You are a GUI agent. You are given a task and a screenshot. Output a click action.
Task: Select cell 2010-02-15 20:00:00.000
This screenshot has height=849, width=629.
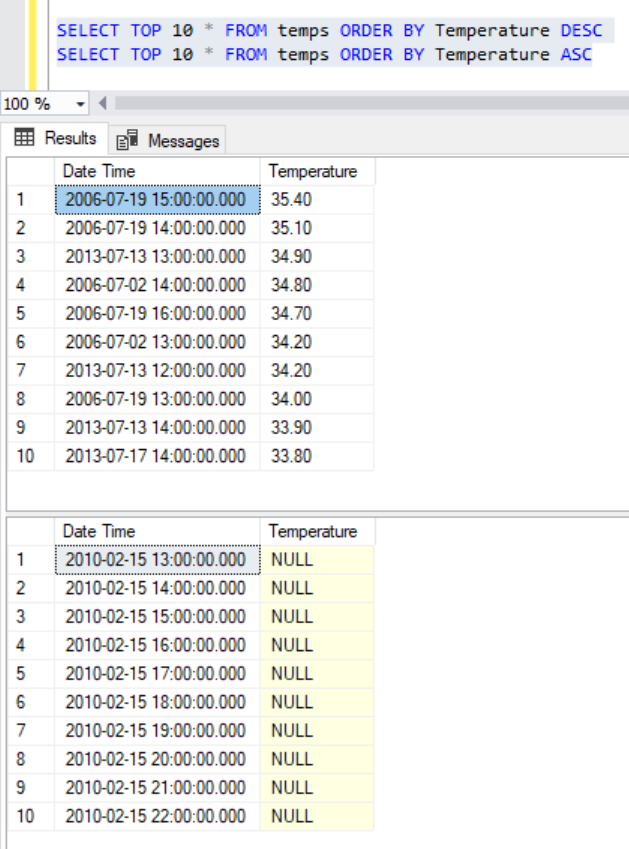click(x=157, y=759)
